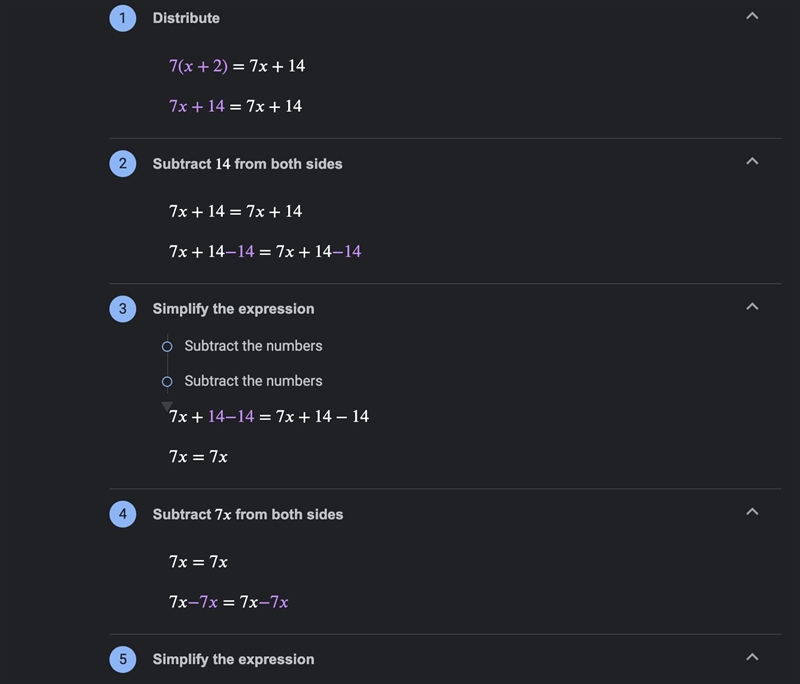Collapse the Distribute step chevron
Image resolution: width=800 pixels, height=684 pixels.
752,16
